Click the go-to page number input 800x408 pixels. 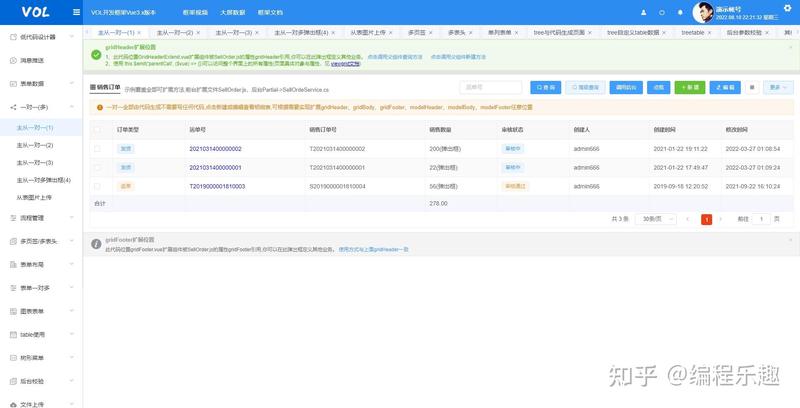(x=761, y=219)
